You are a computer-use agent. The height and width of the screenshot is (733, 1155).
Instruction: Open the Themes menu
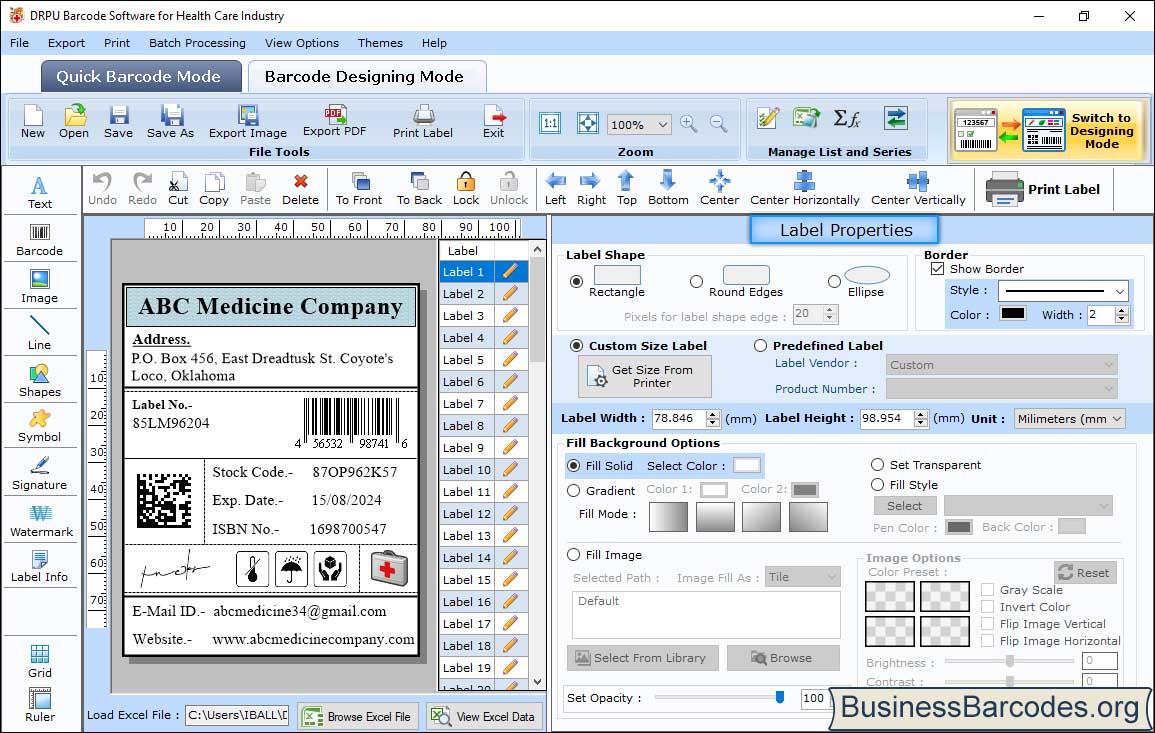(380, 43)
